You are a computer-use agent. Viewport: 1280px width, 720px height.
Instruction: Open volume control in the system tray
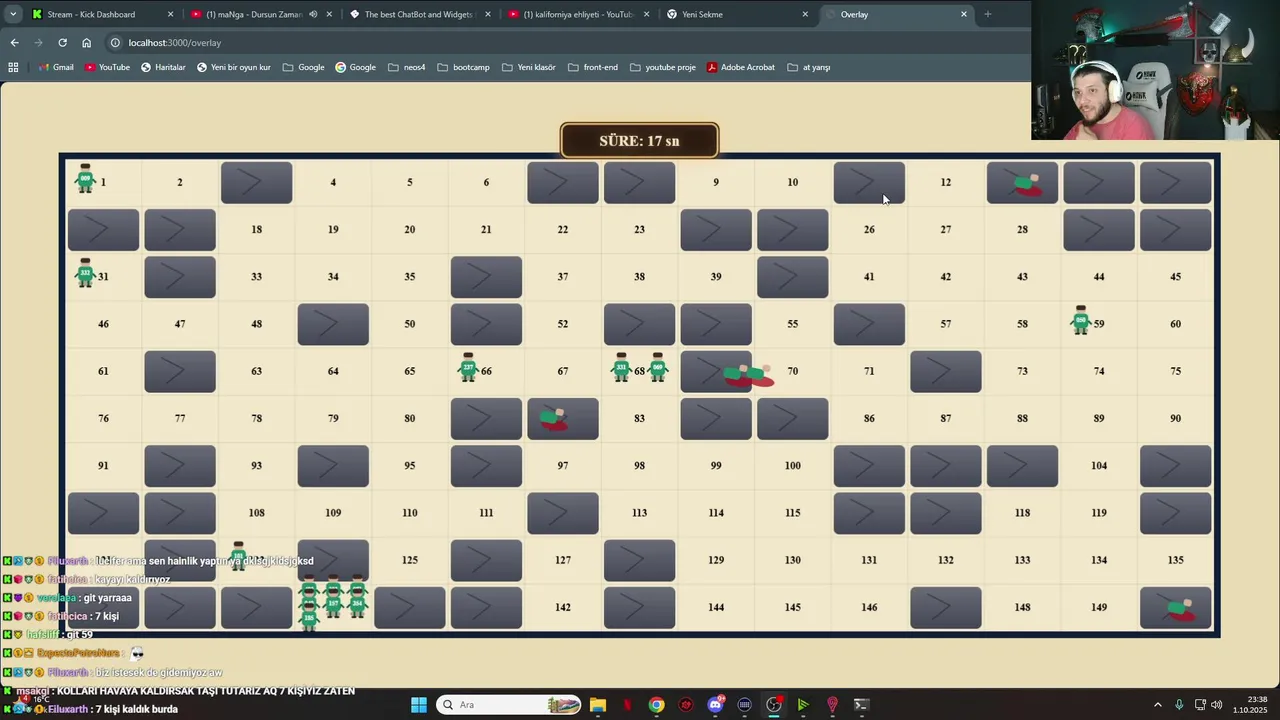click(x=1217, y=705)
